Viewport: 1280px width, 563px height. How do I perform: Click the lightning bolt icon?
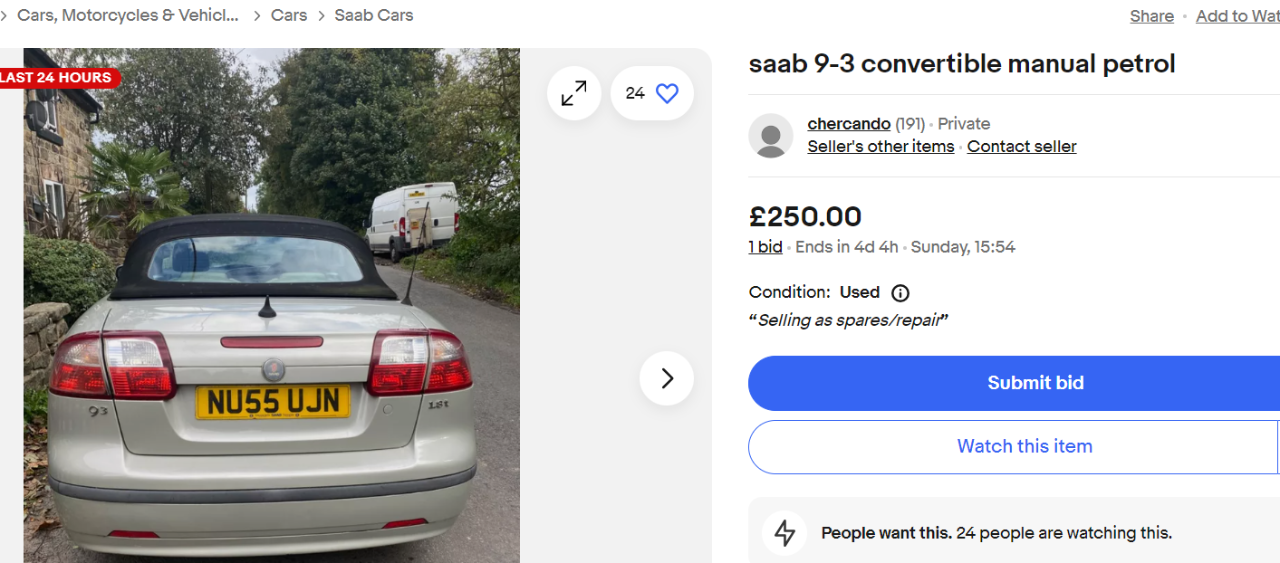tap(785, 533)
